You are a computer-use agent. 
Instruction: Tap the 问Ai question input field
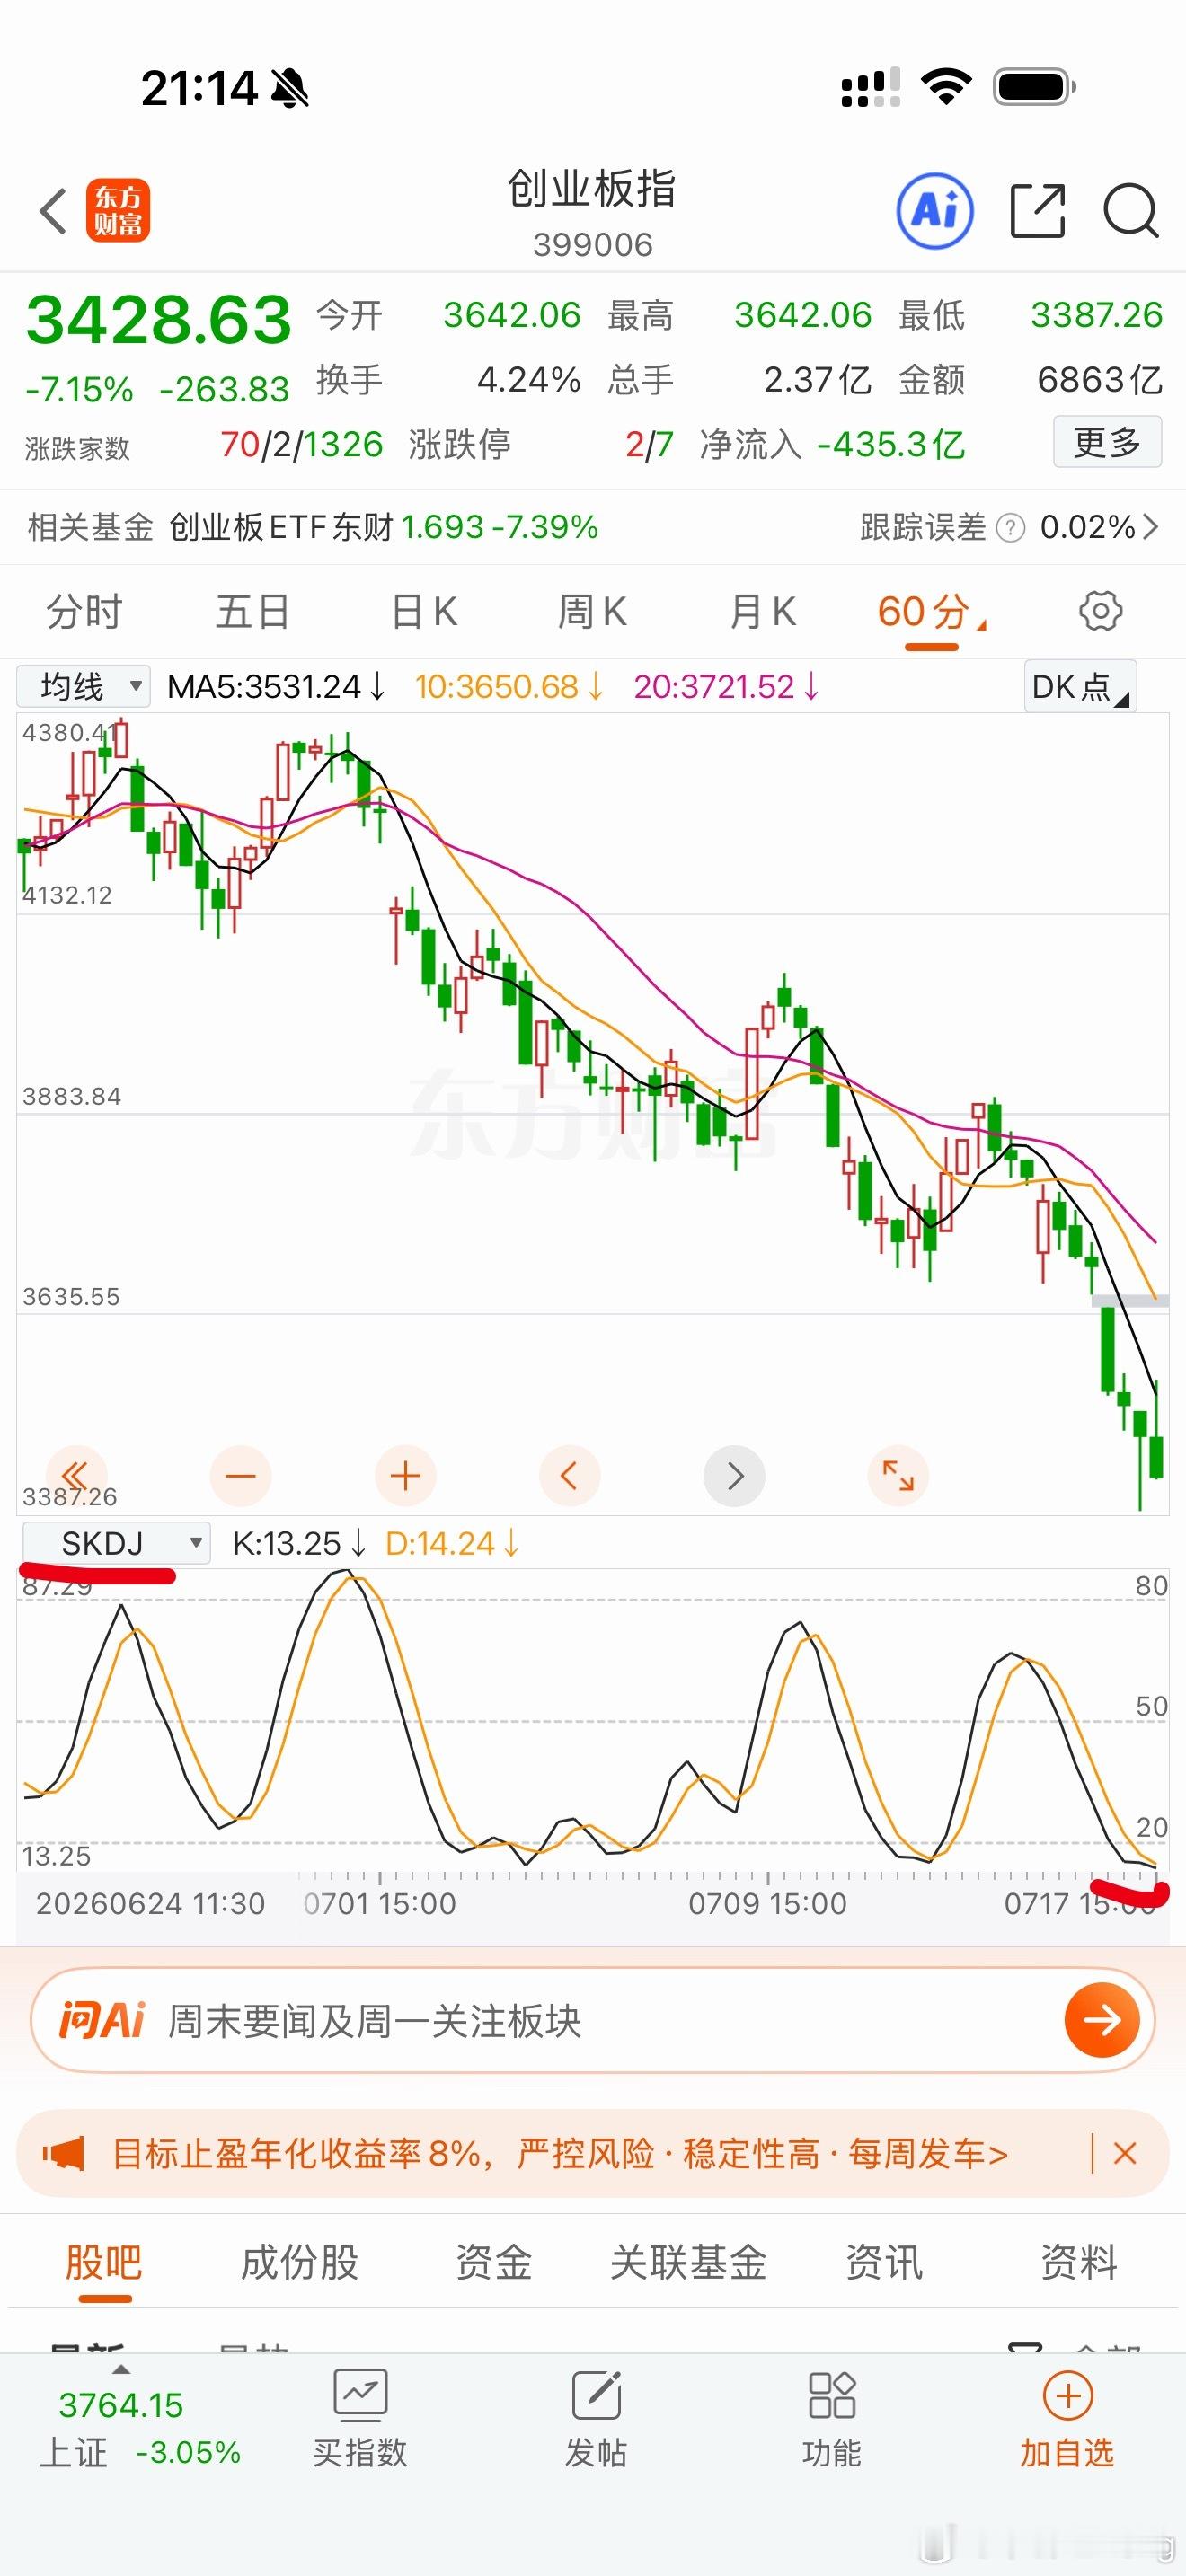coord(593,2021)
